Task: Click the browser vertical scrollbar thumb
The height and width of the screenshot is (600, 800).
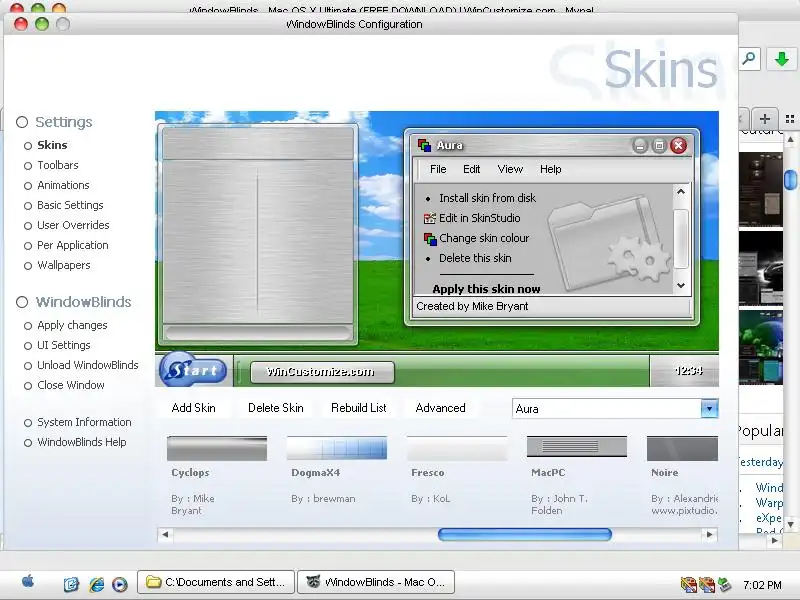Action: pos(790,179)
